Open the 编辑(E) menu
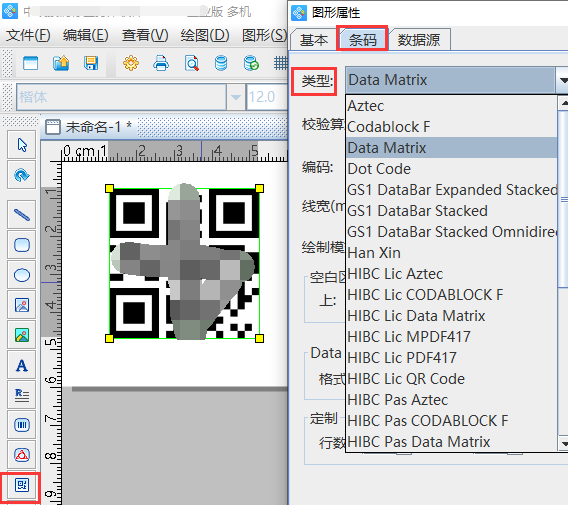The height and width of the screenshot is (505, 568). point(85,36)
